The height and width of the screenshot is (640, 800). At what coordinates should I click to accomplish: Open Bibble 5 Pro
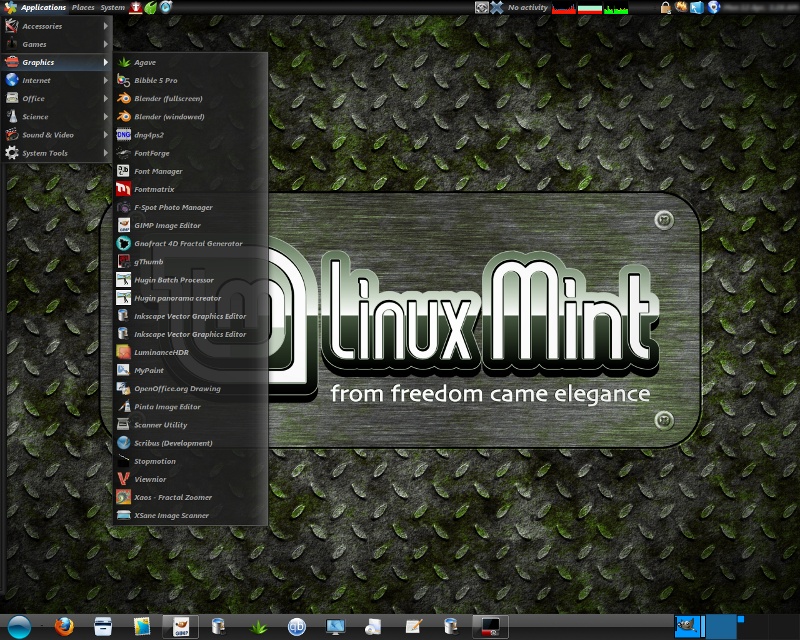coord(190,81)
